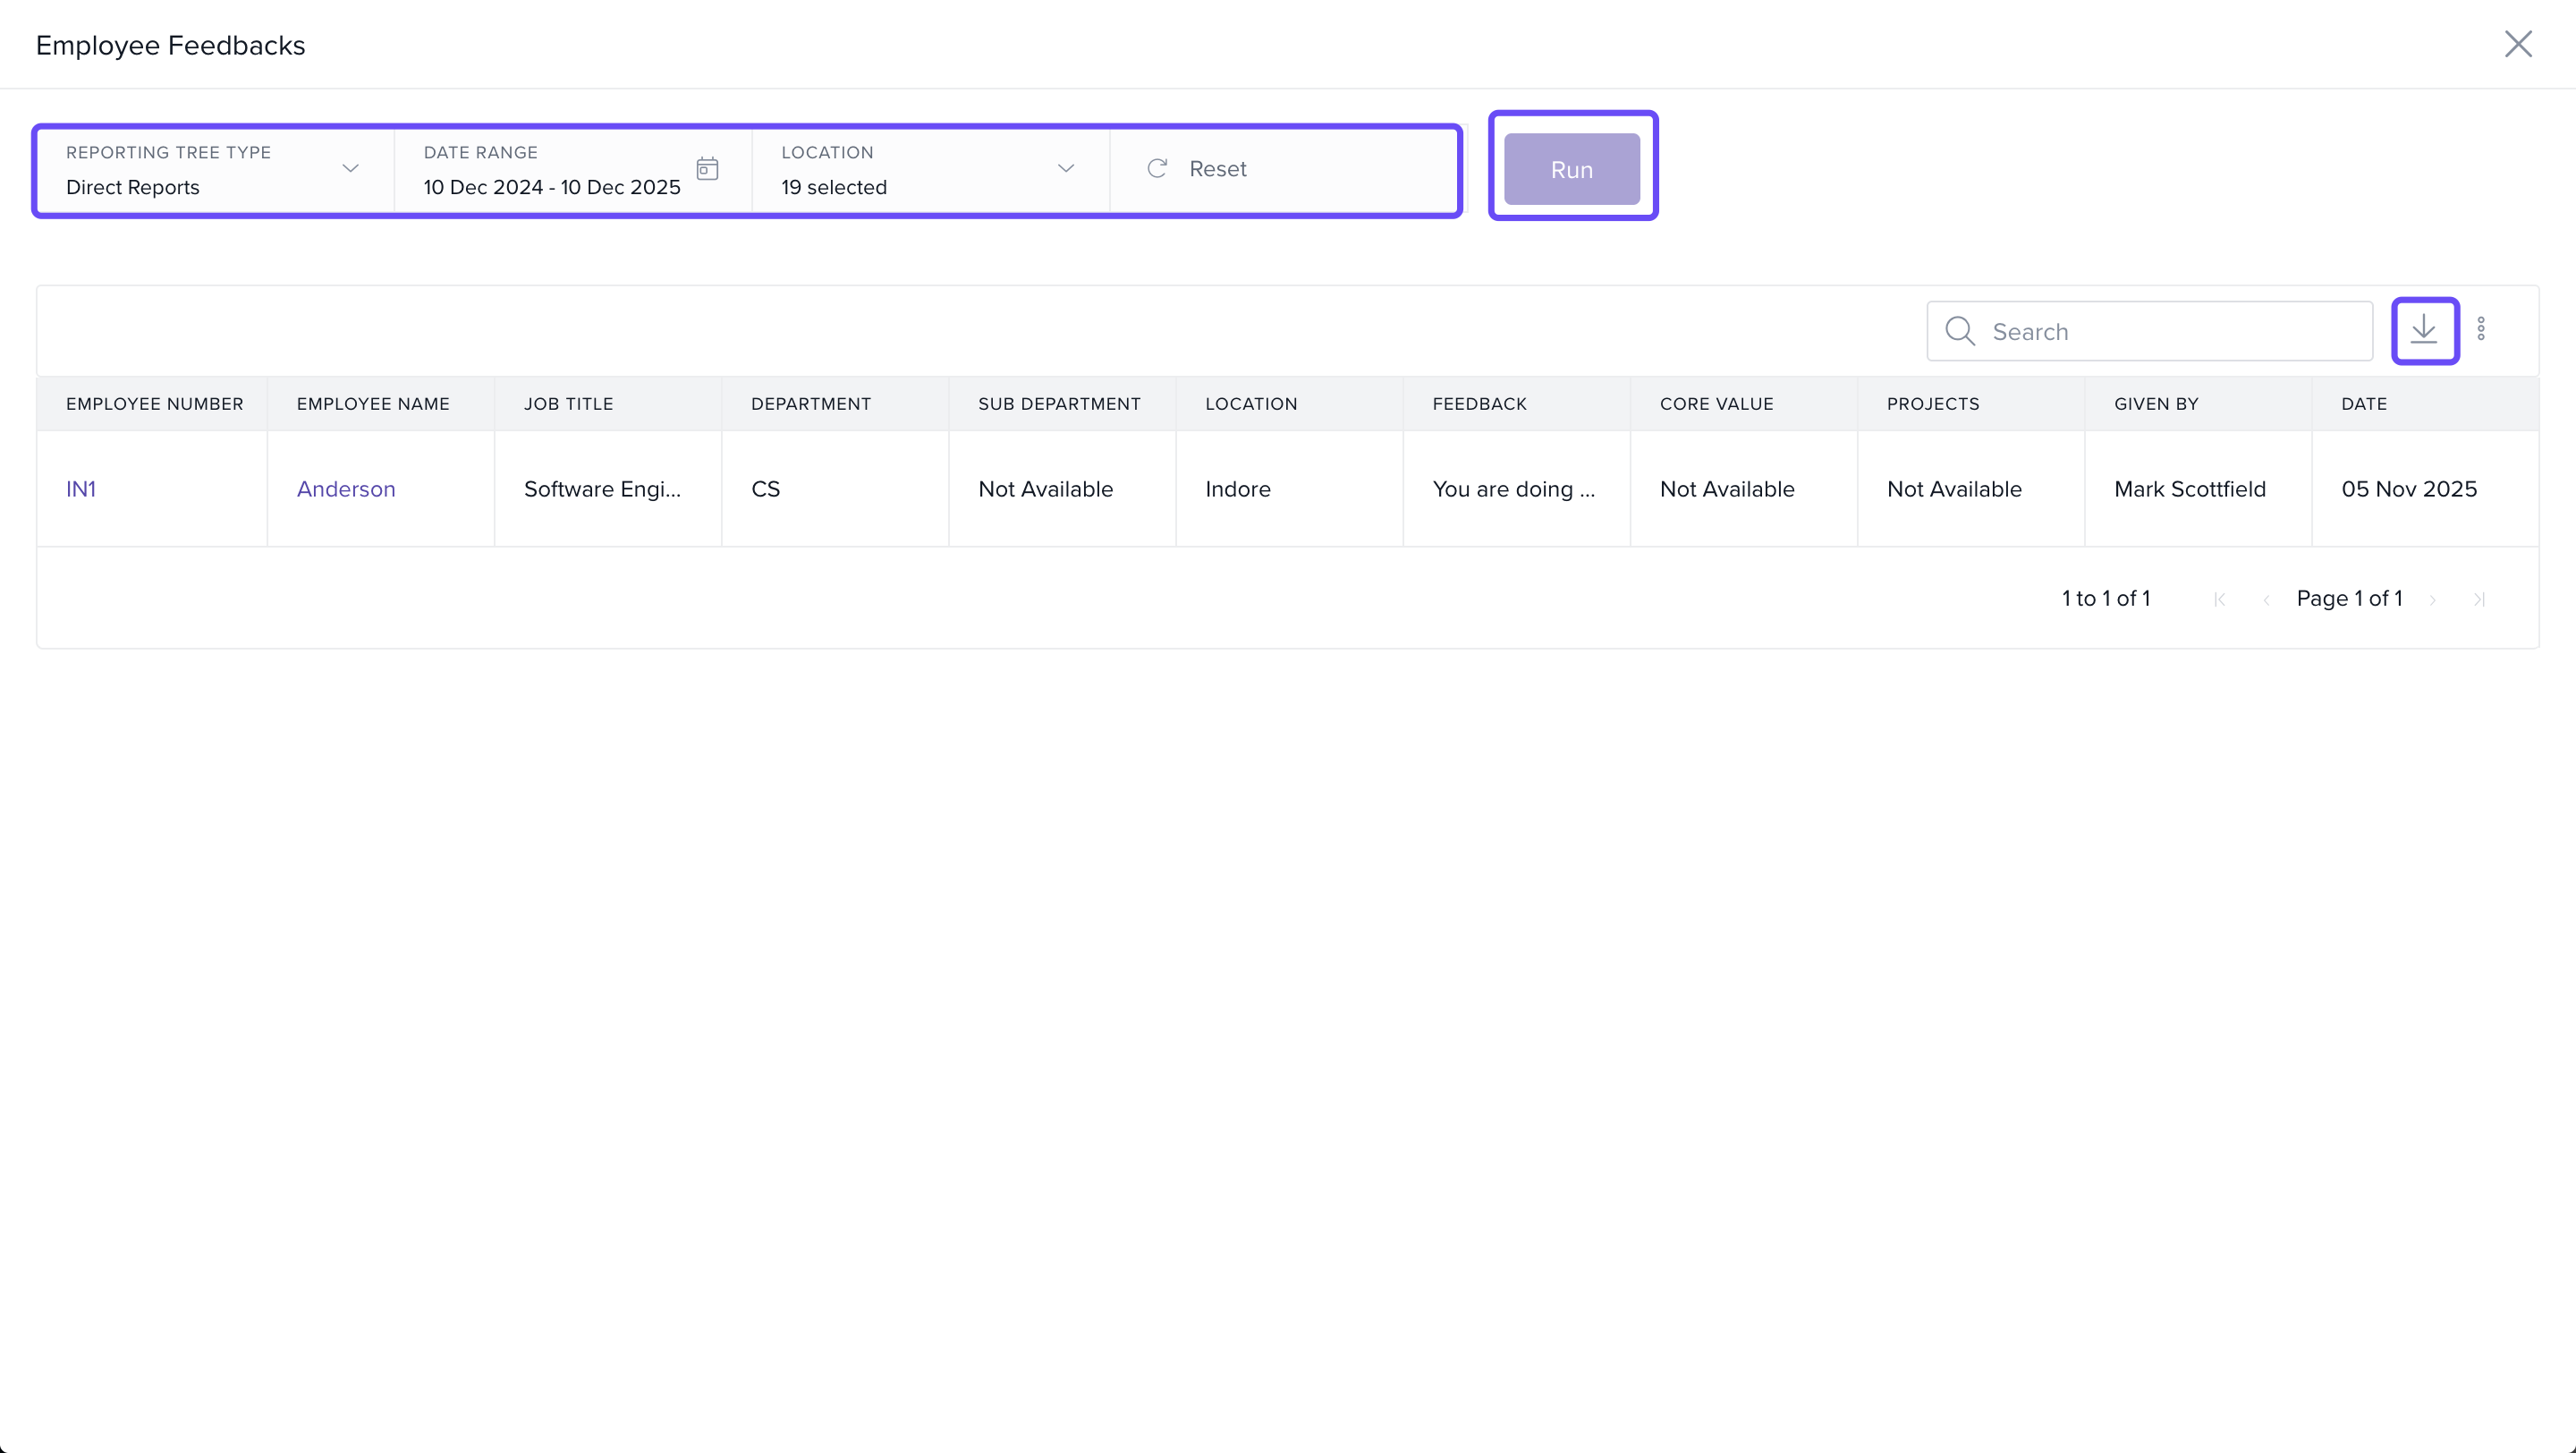Screen dimensions: 2576x1453
Task: Open the Date Range picker field
Action: (x=552, y=186)
